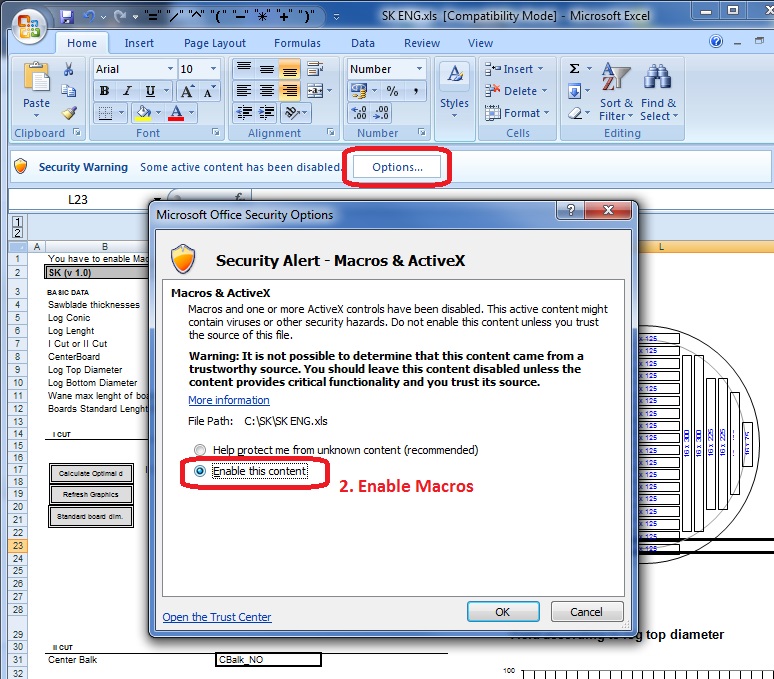Apply Percent Style format

(392, 91)
